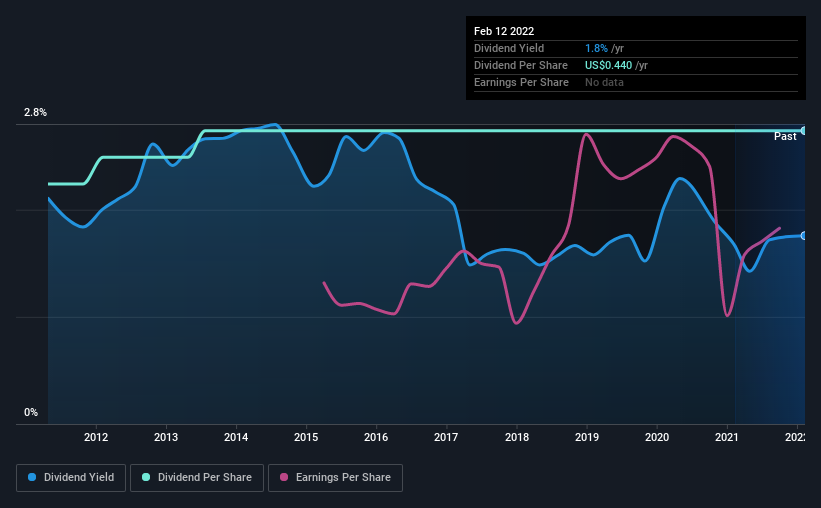Select the blue Dividend Yield endpoint marker
This screenshot has height=508, width=821.
804,235
